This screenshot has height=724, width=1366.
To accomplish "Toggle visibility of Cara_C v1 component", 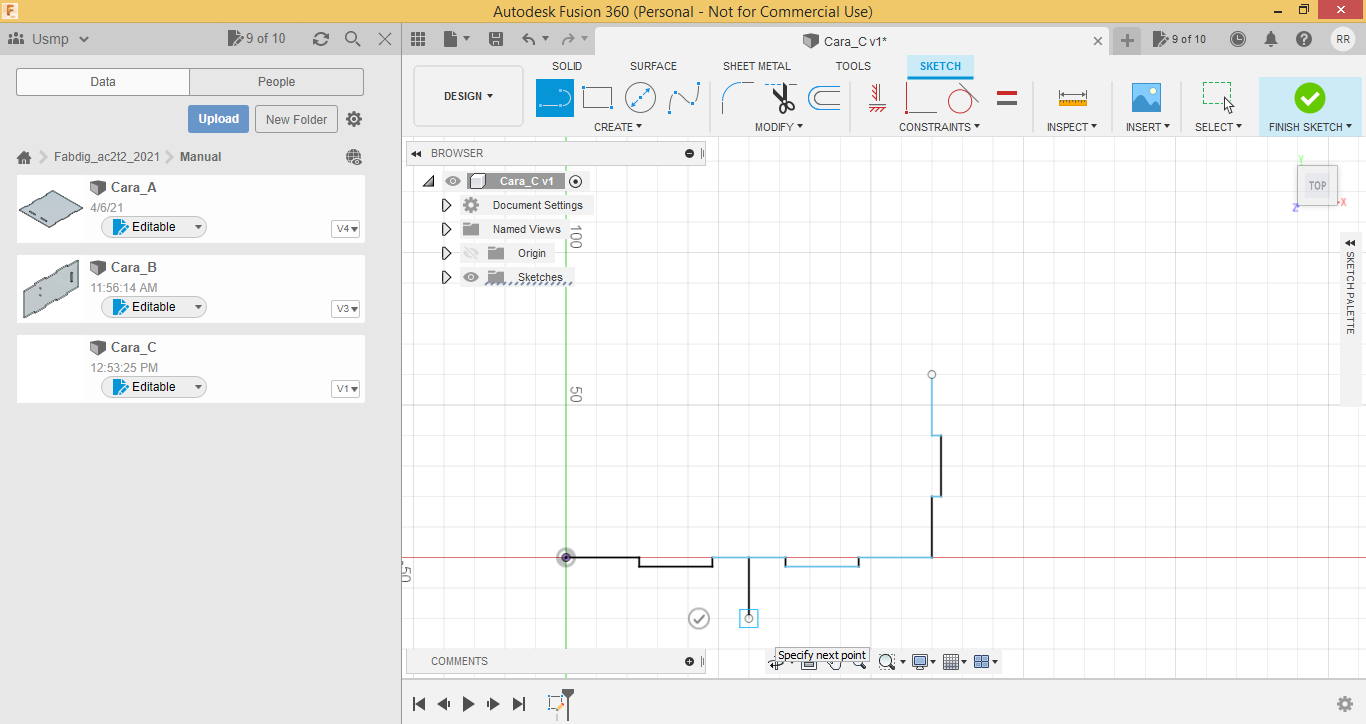I will click(x=453, y=181).
